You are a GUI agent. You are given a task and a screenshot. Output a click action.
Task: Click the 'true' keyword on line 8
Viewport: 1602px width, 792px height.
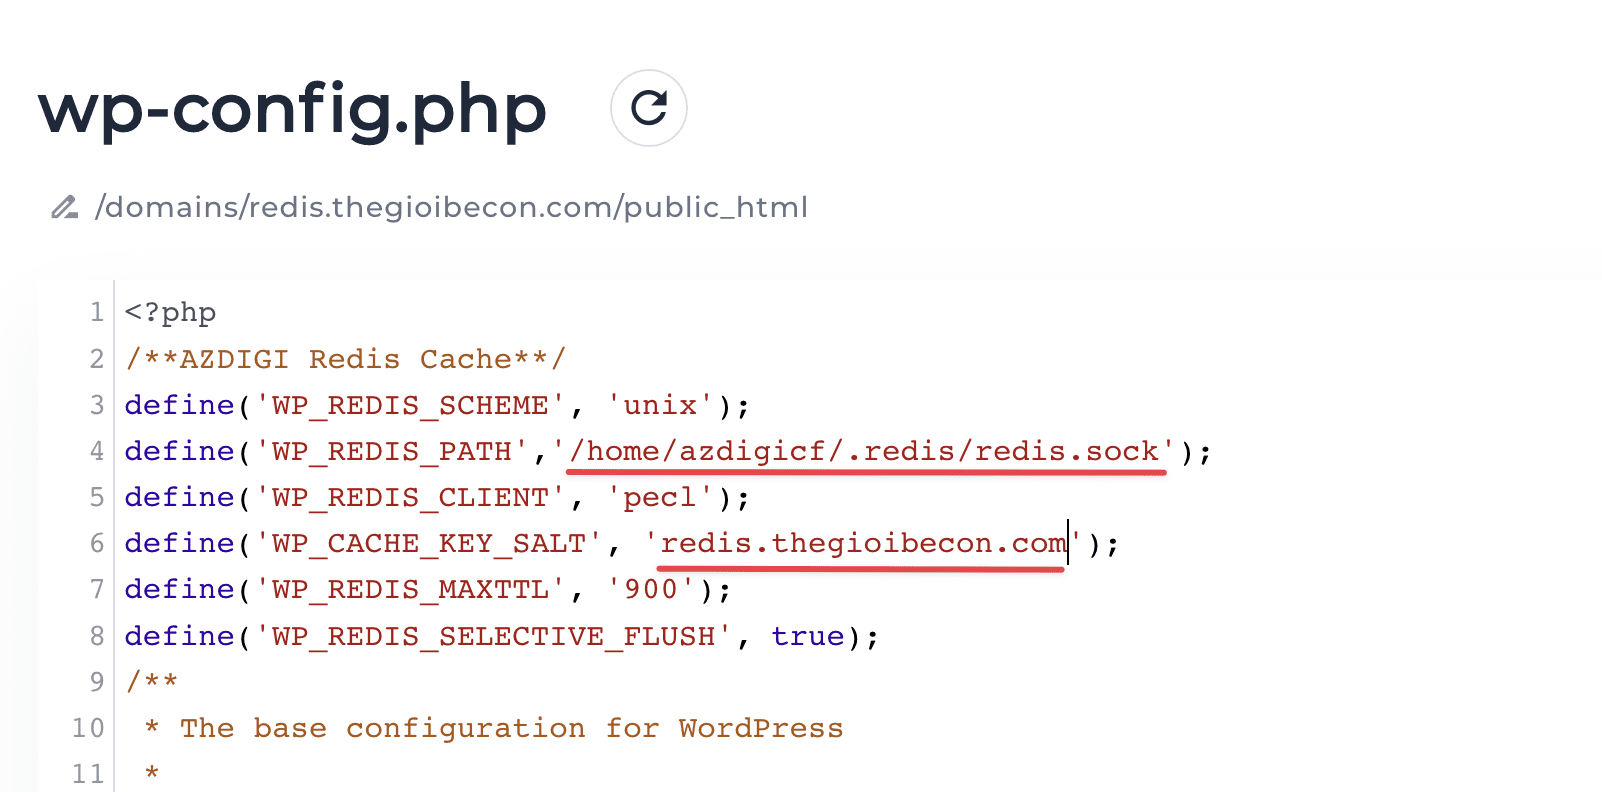point(808,636)
